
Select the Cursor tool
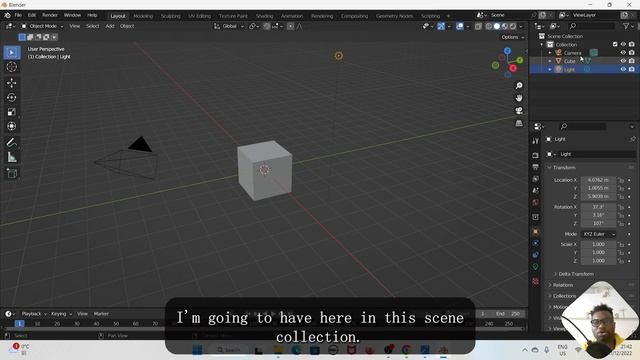[11, 67]
